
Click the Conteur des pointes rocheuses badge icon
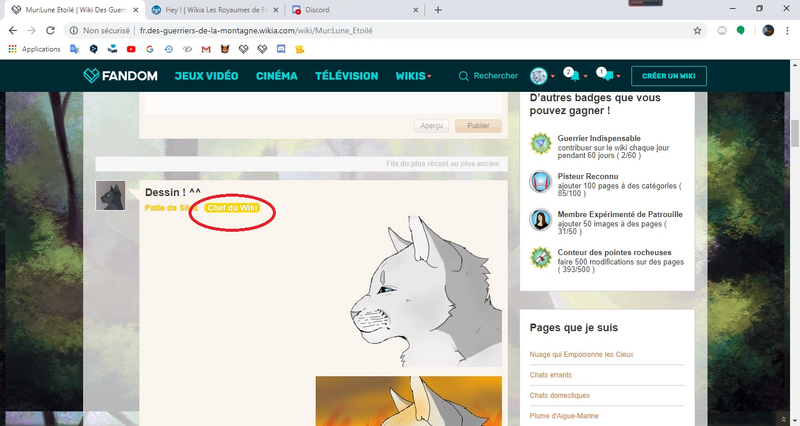click(x=541, y=258)
